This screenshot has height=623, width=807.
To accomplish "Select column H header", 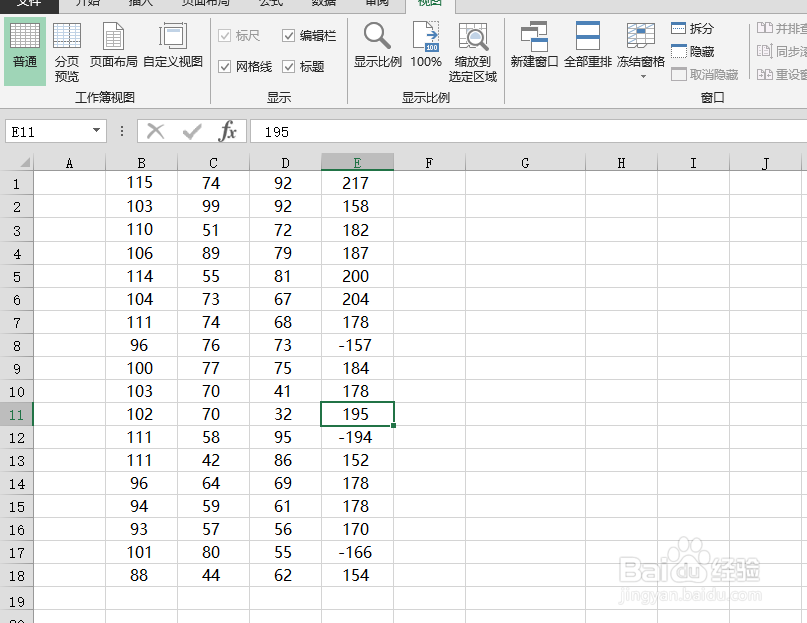I will tap(621, 163).
